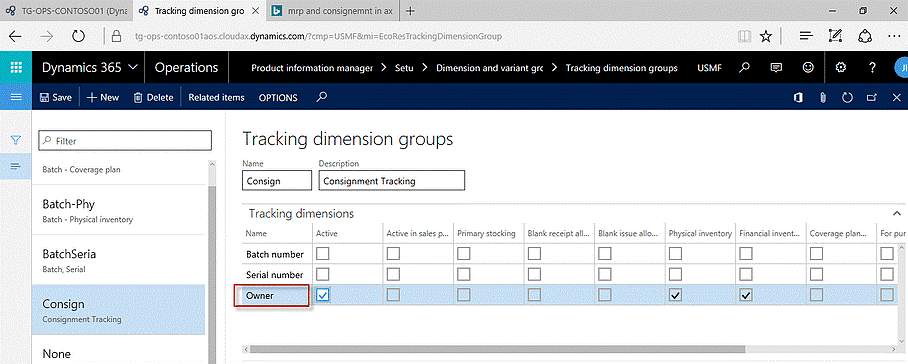Select BatchSeria group in list

coord(118,260)
